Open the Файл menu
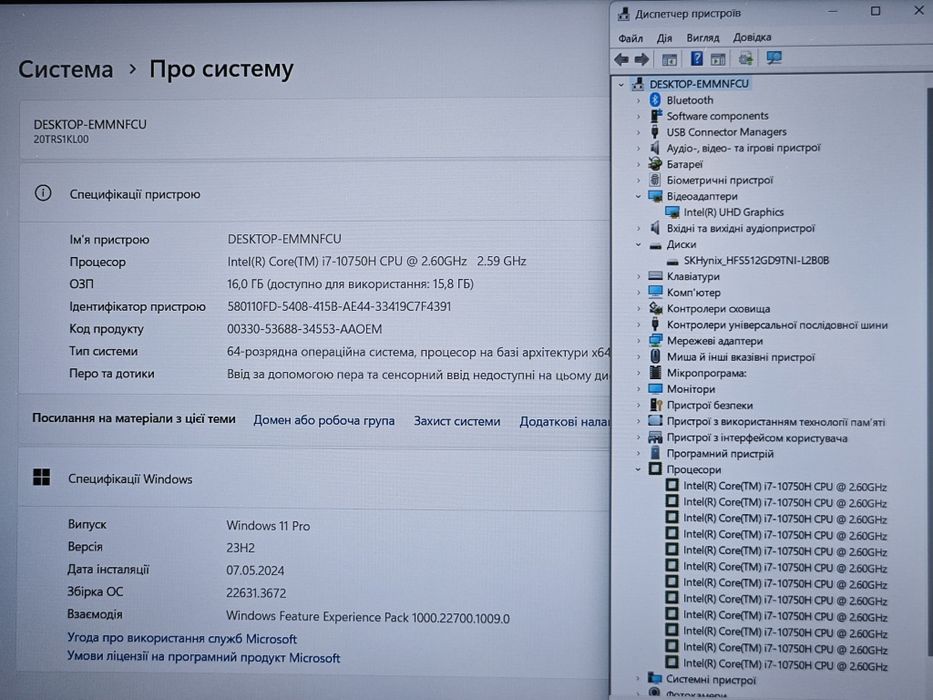The image size is (933, 700). (630, 38)
